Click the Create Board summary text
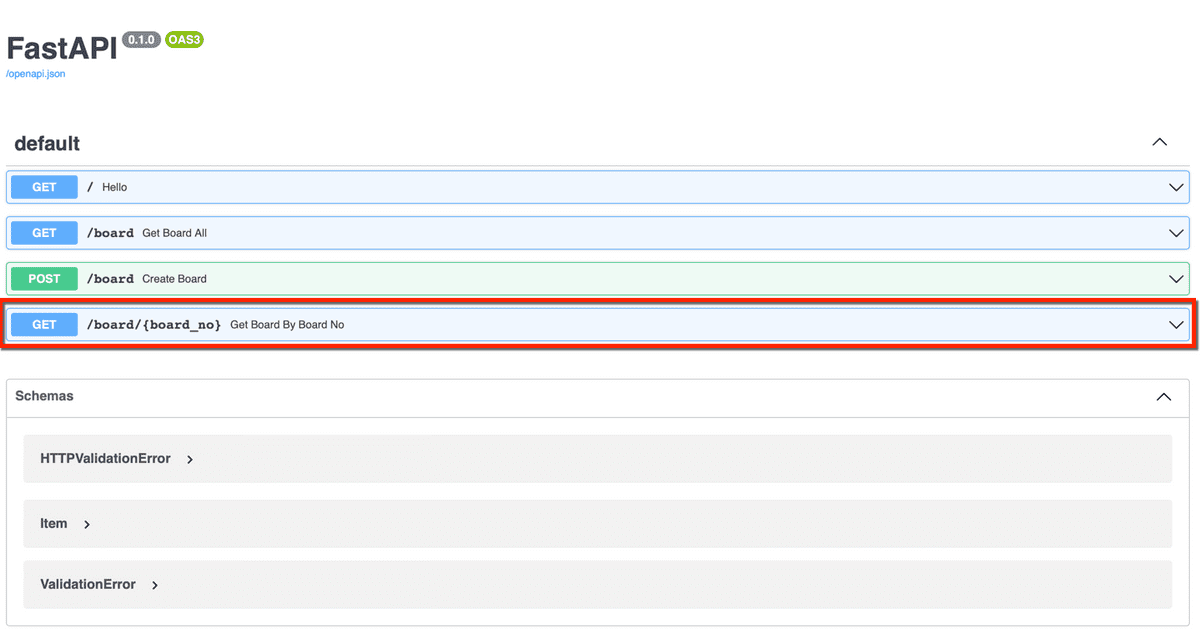The image size is (1200, 640). (174, 279)
